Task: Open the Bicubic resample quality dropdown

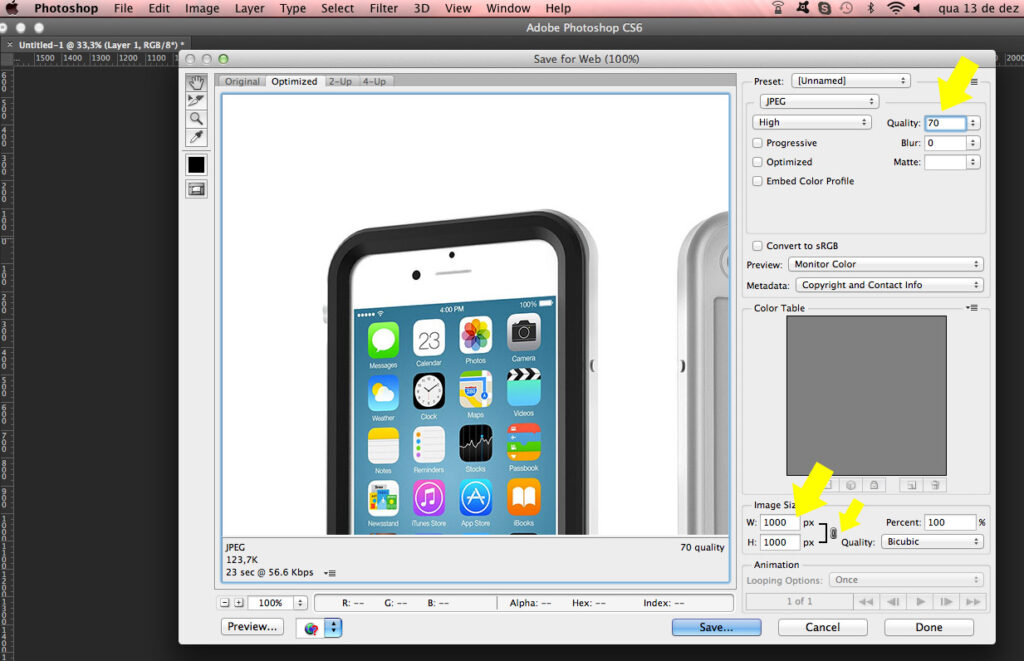Action: point(932,541)
